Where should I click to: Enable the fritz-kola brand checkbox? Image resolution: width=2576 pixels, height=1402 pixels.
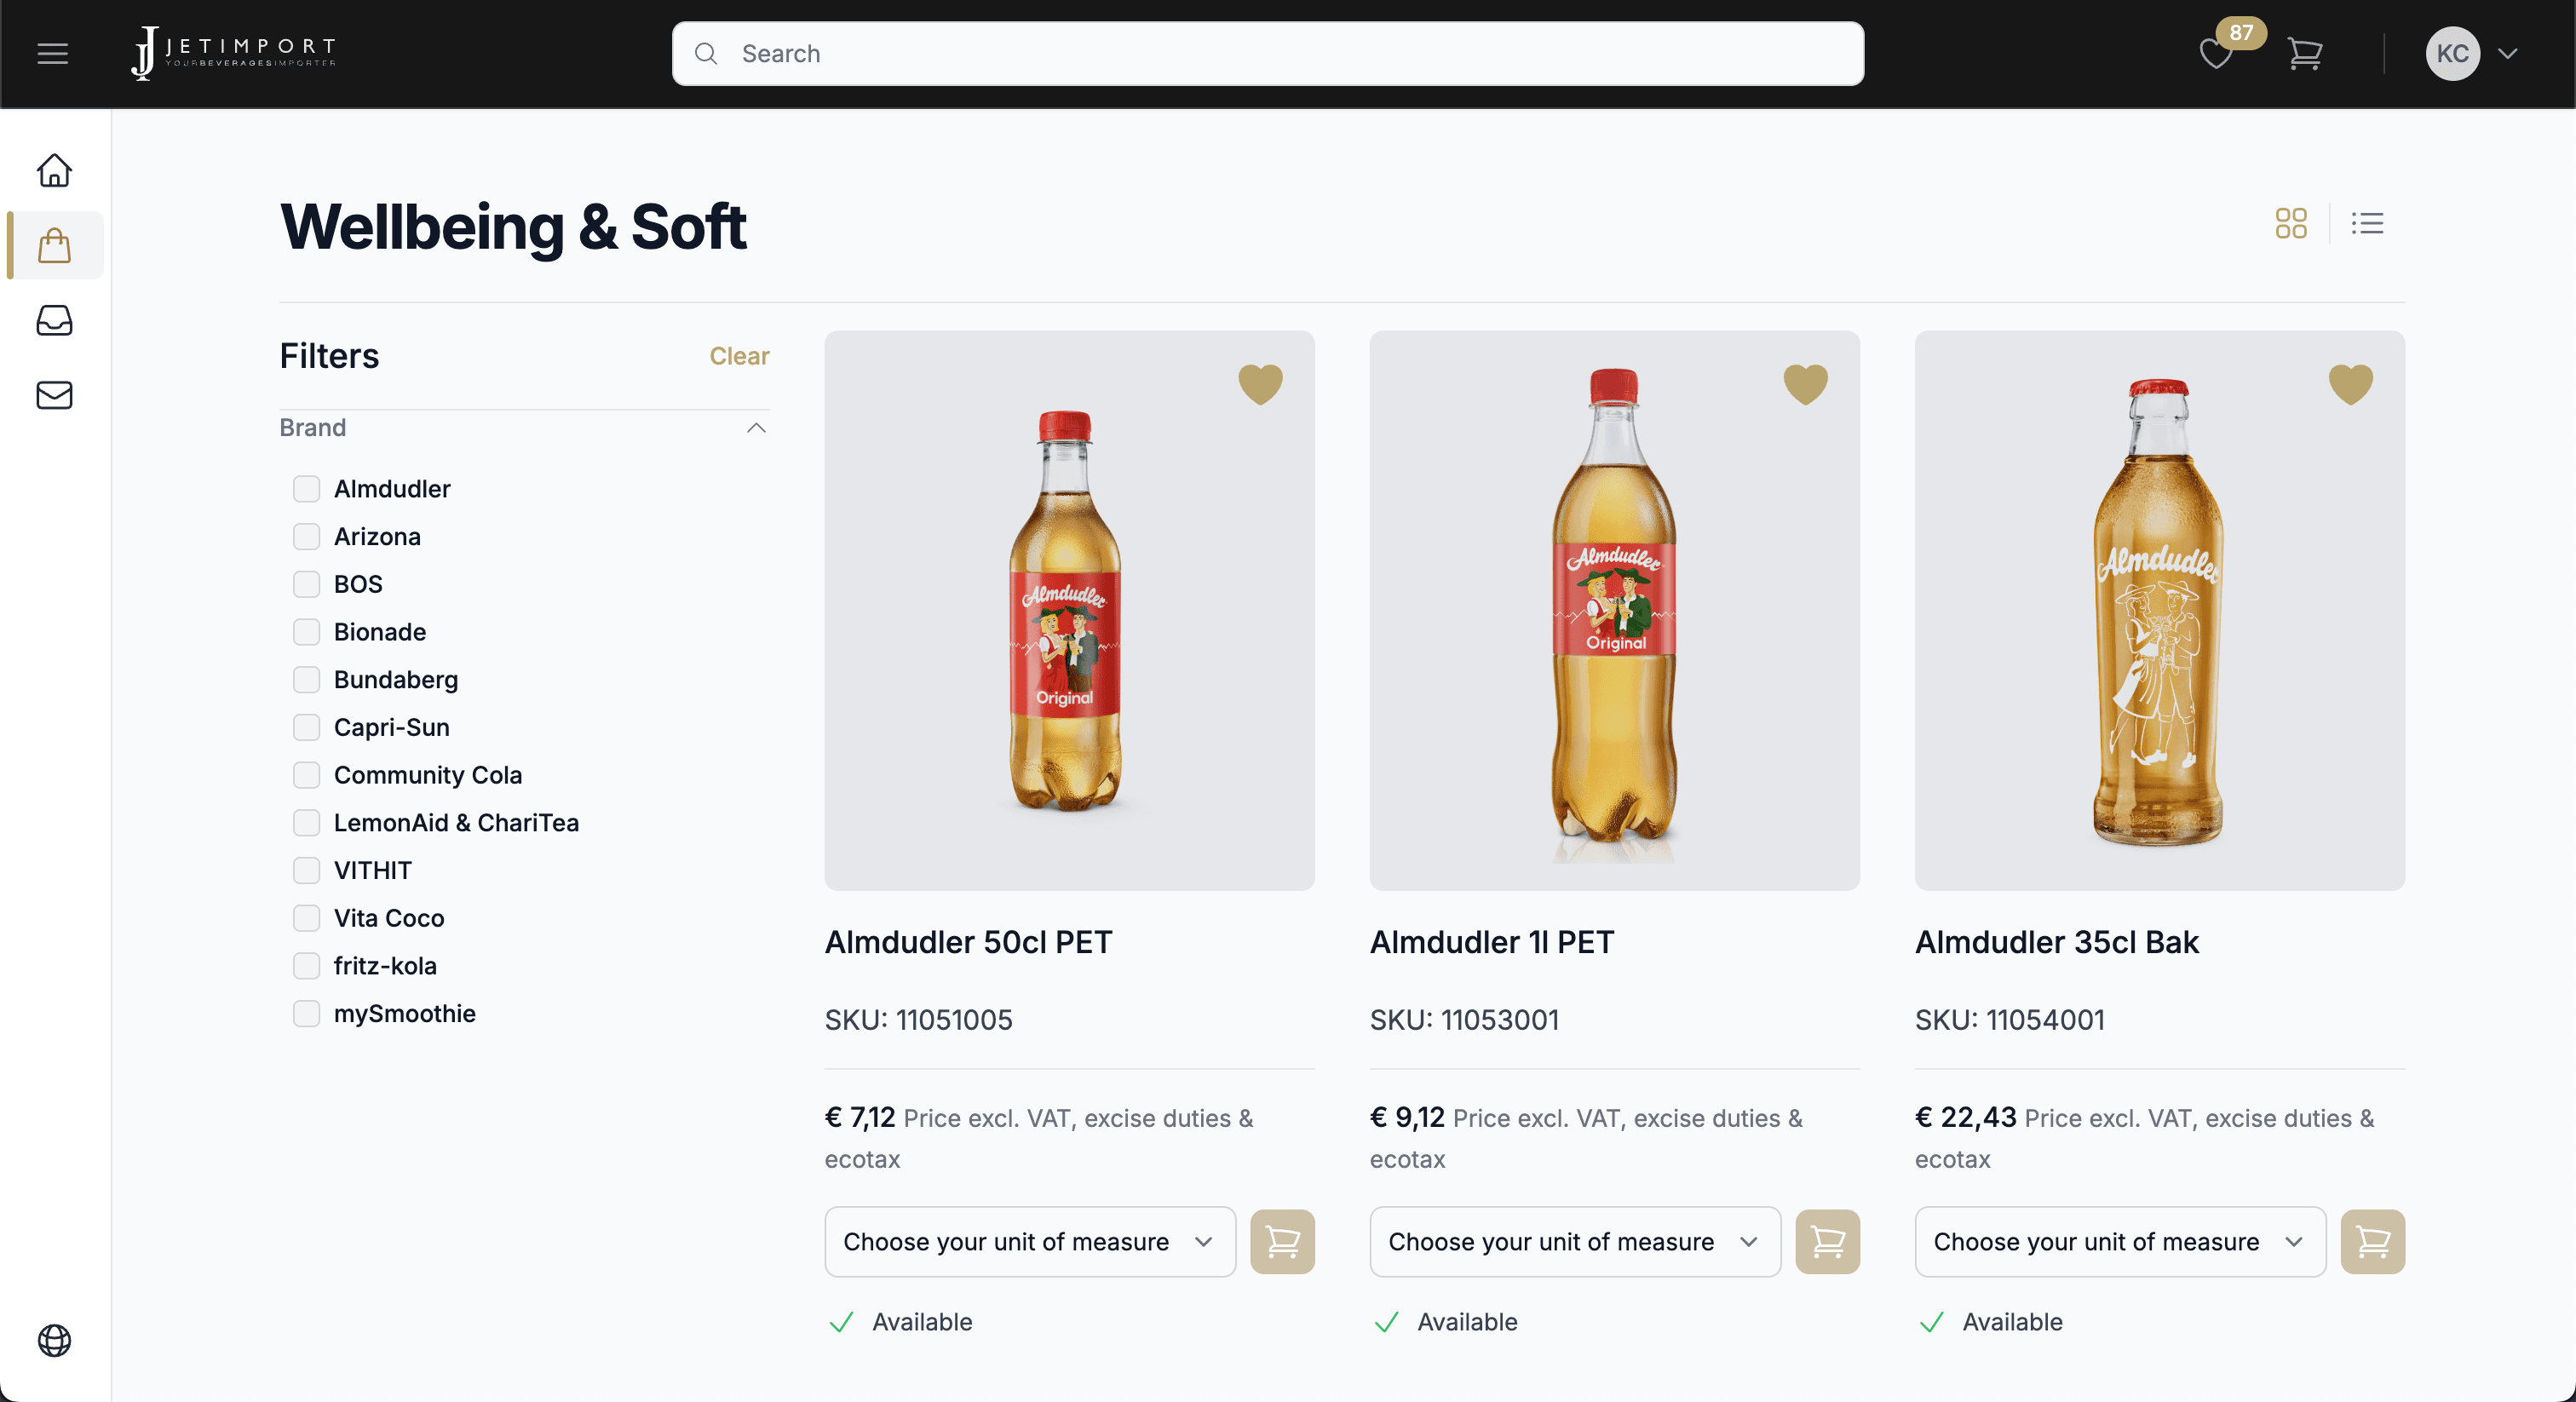tap(306, 966)
